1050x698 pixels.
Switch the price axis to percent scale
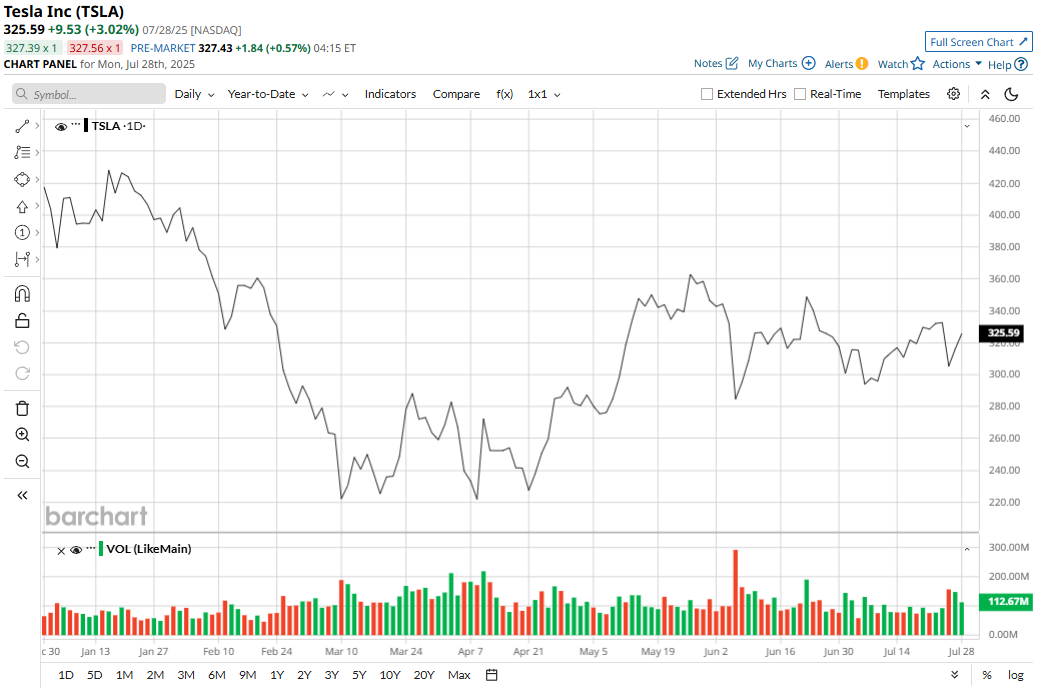pos(986,675)
